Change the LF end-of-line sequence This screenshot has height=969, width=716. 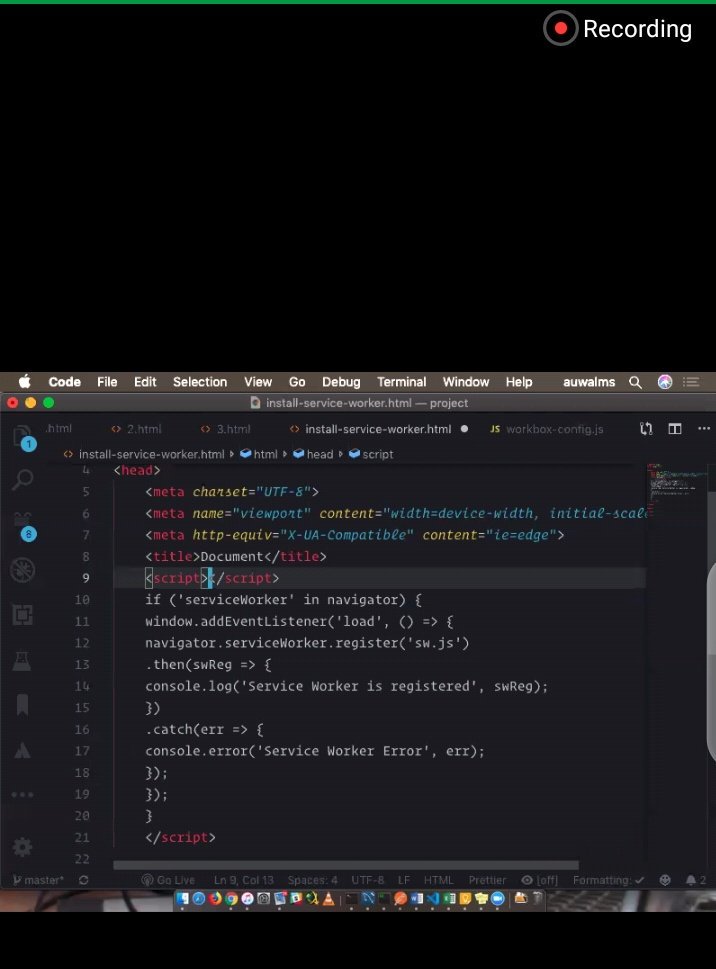[404, 880]
